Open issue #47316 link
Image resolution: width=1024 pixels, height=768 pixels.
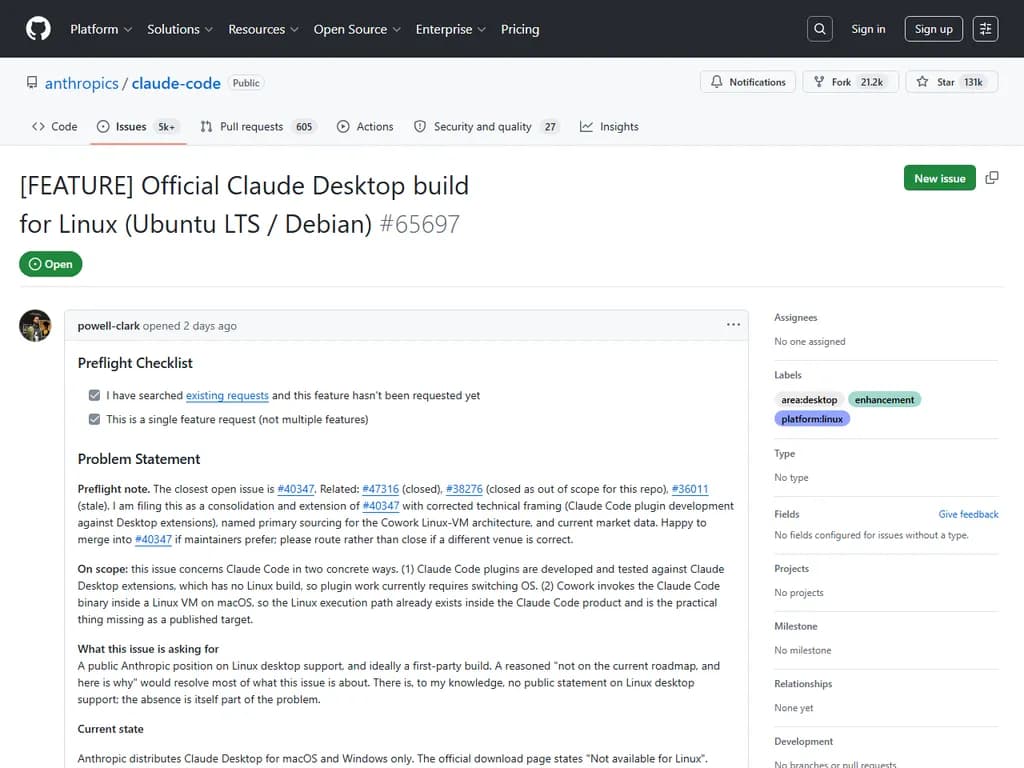[380, 488]
